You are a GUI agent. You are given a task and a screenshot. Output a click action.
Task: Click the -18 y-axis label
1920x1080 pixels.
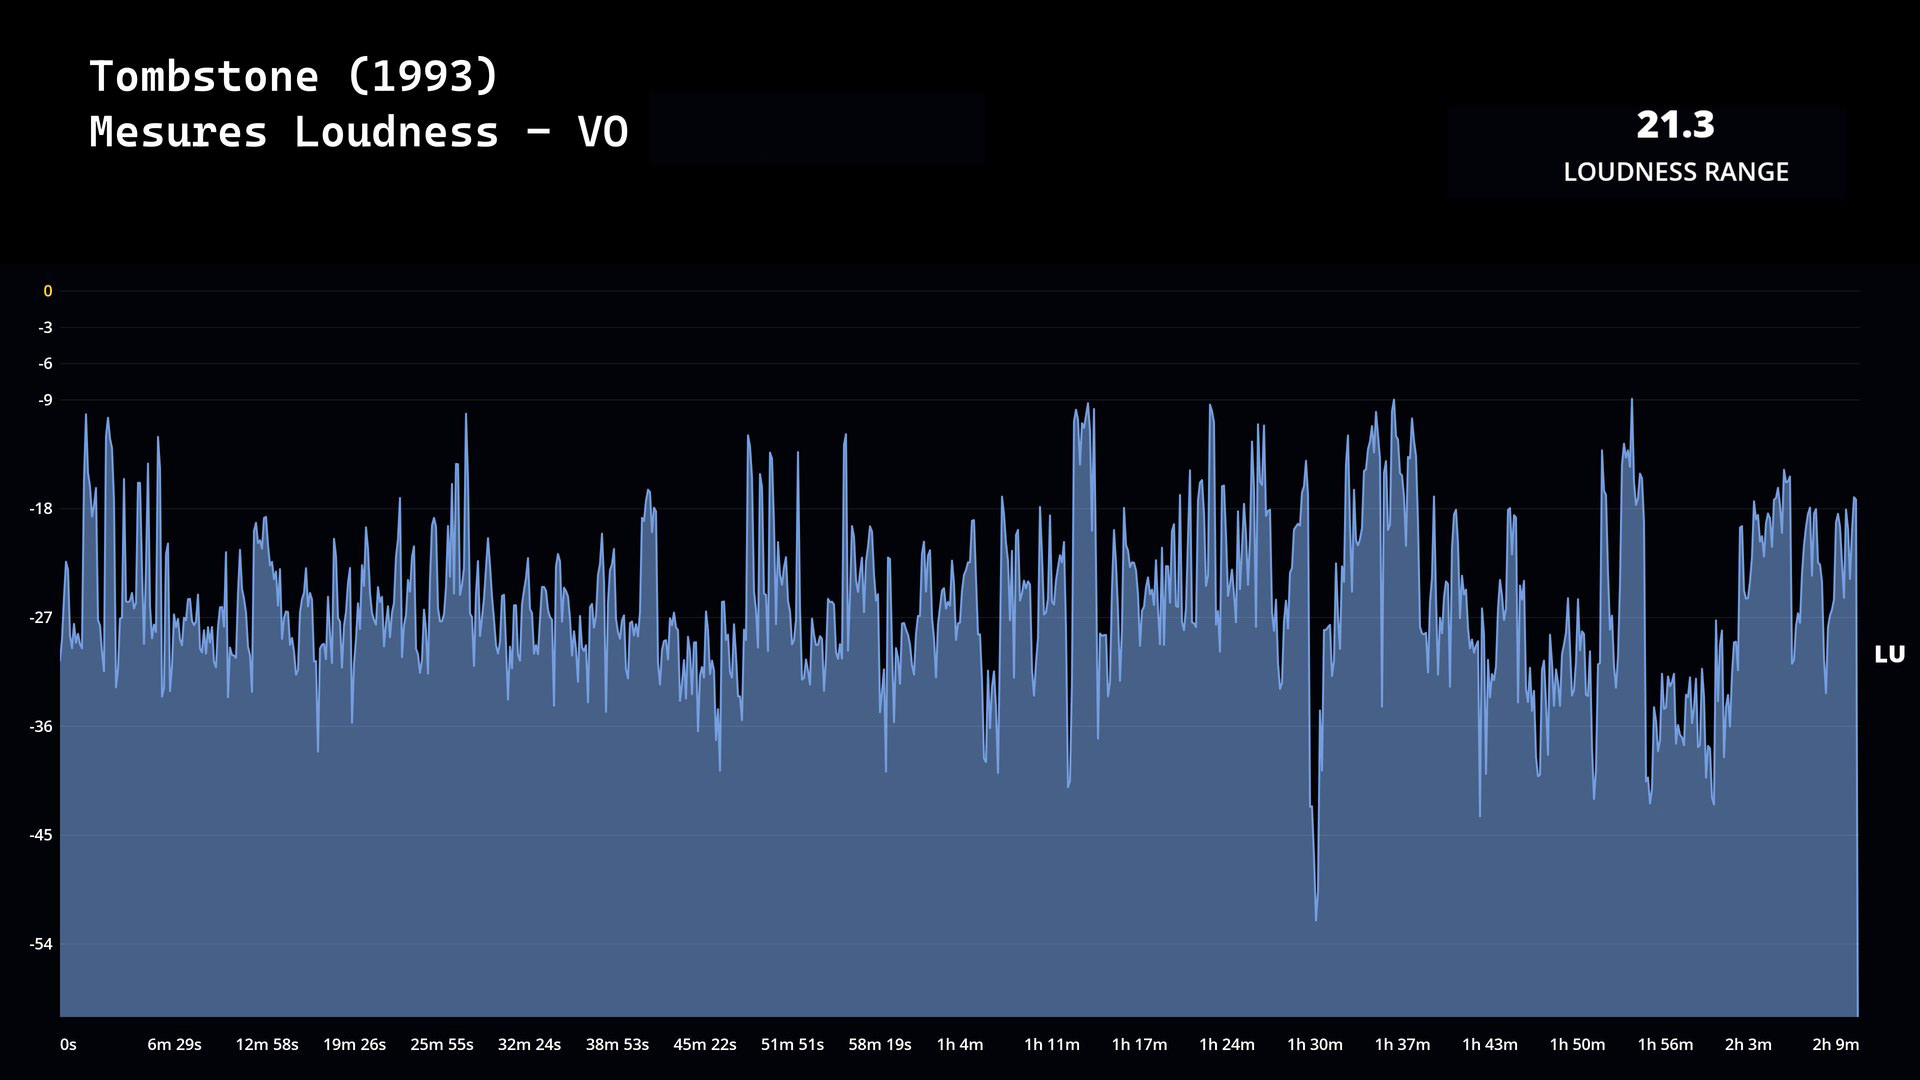(x=41, y=508)
